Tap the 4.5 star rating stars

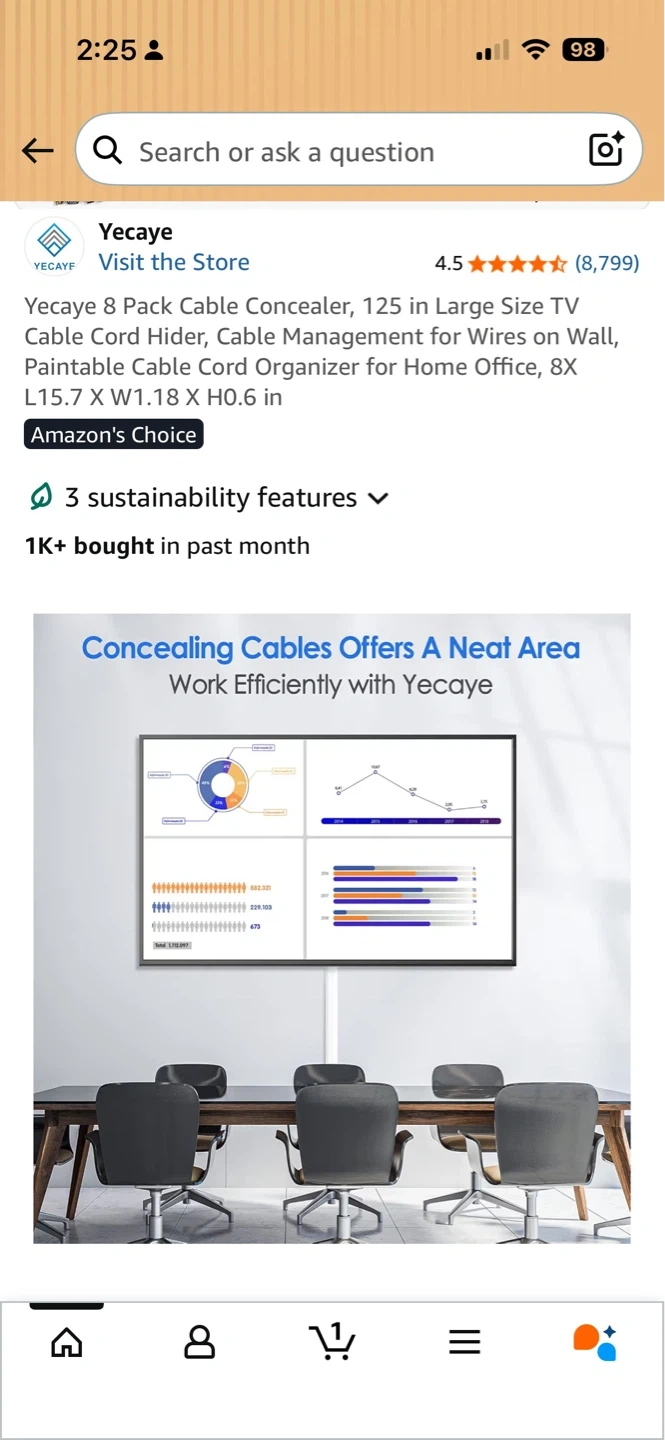[517, 264]
